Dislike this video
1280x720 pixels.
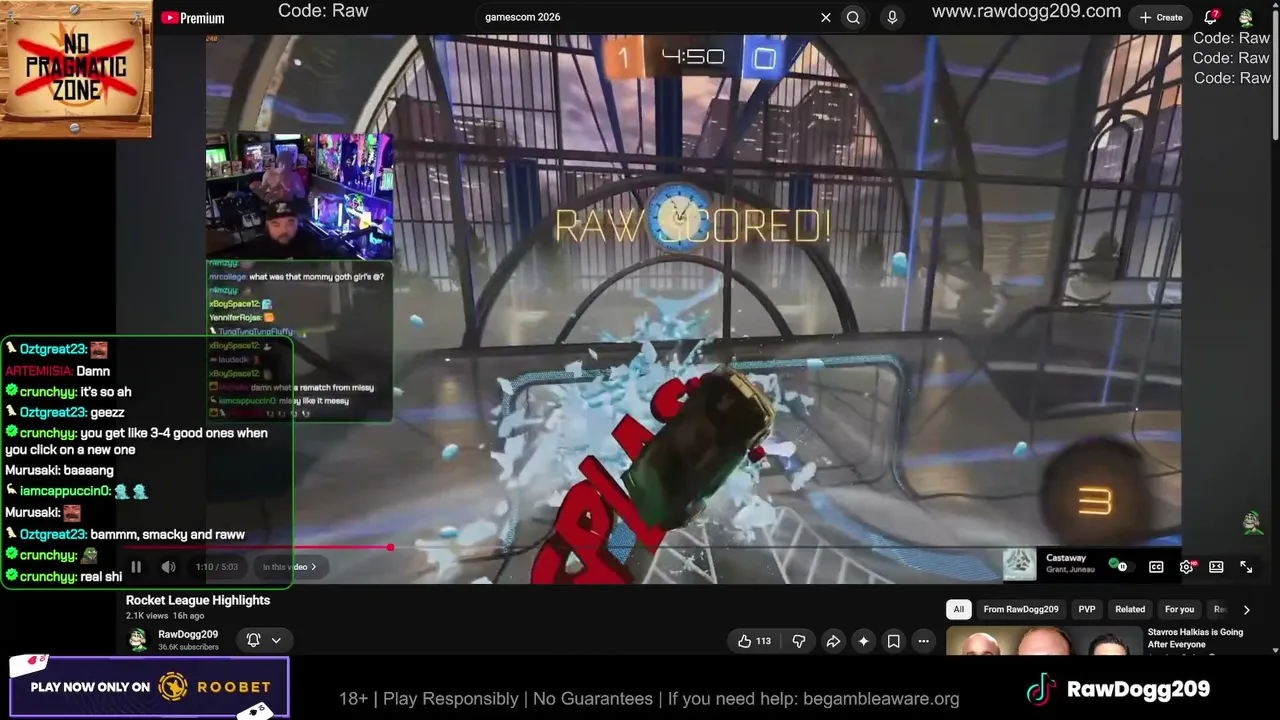pos(798,641)
